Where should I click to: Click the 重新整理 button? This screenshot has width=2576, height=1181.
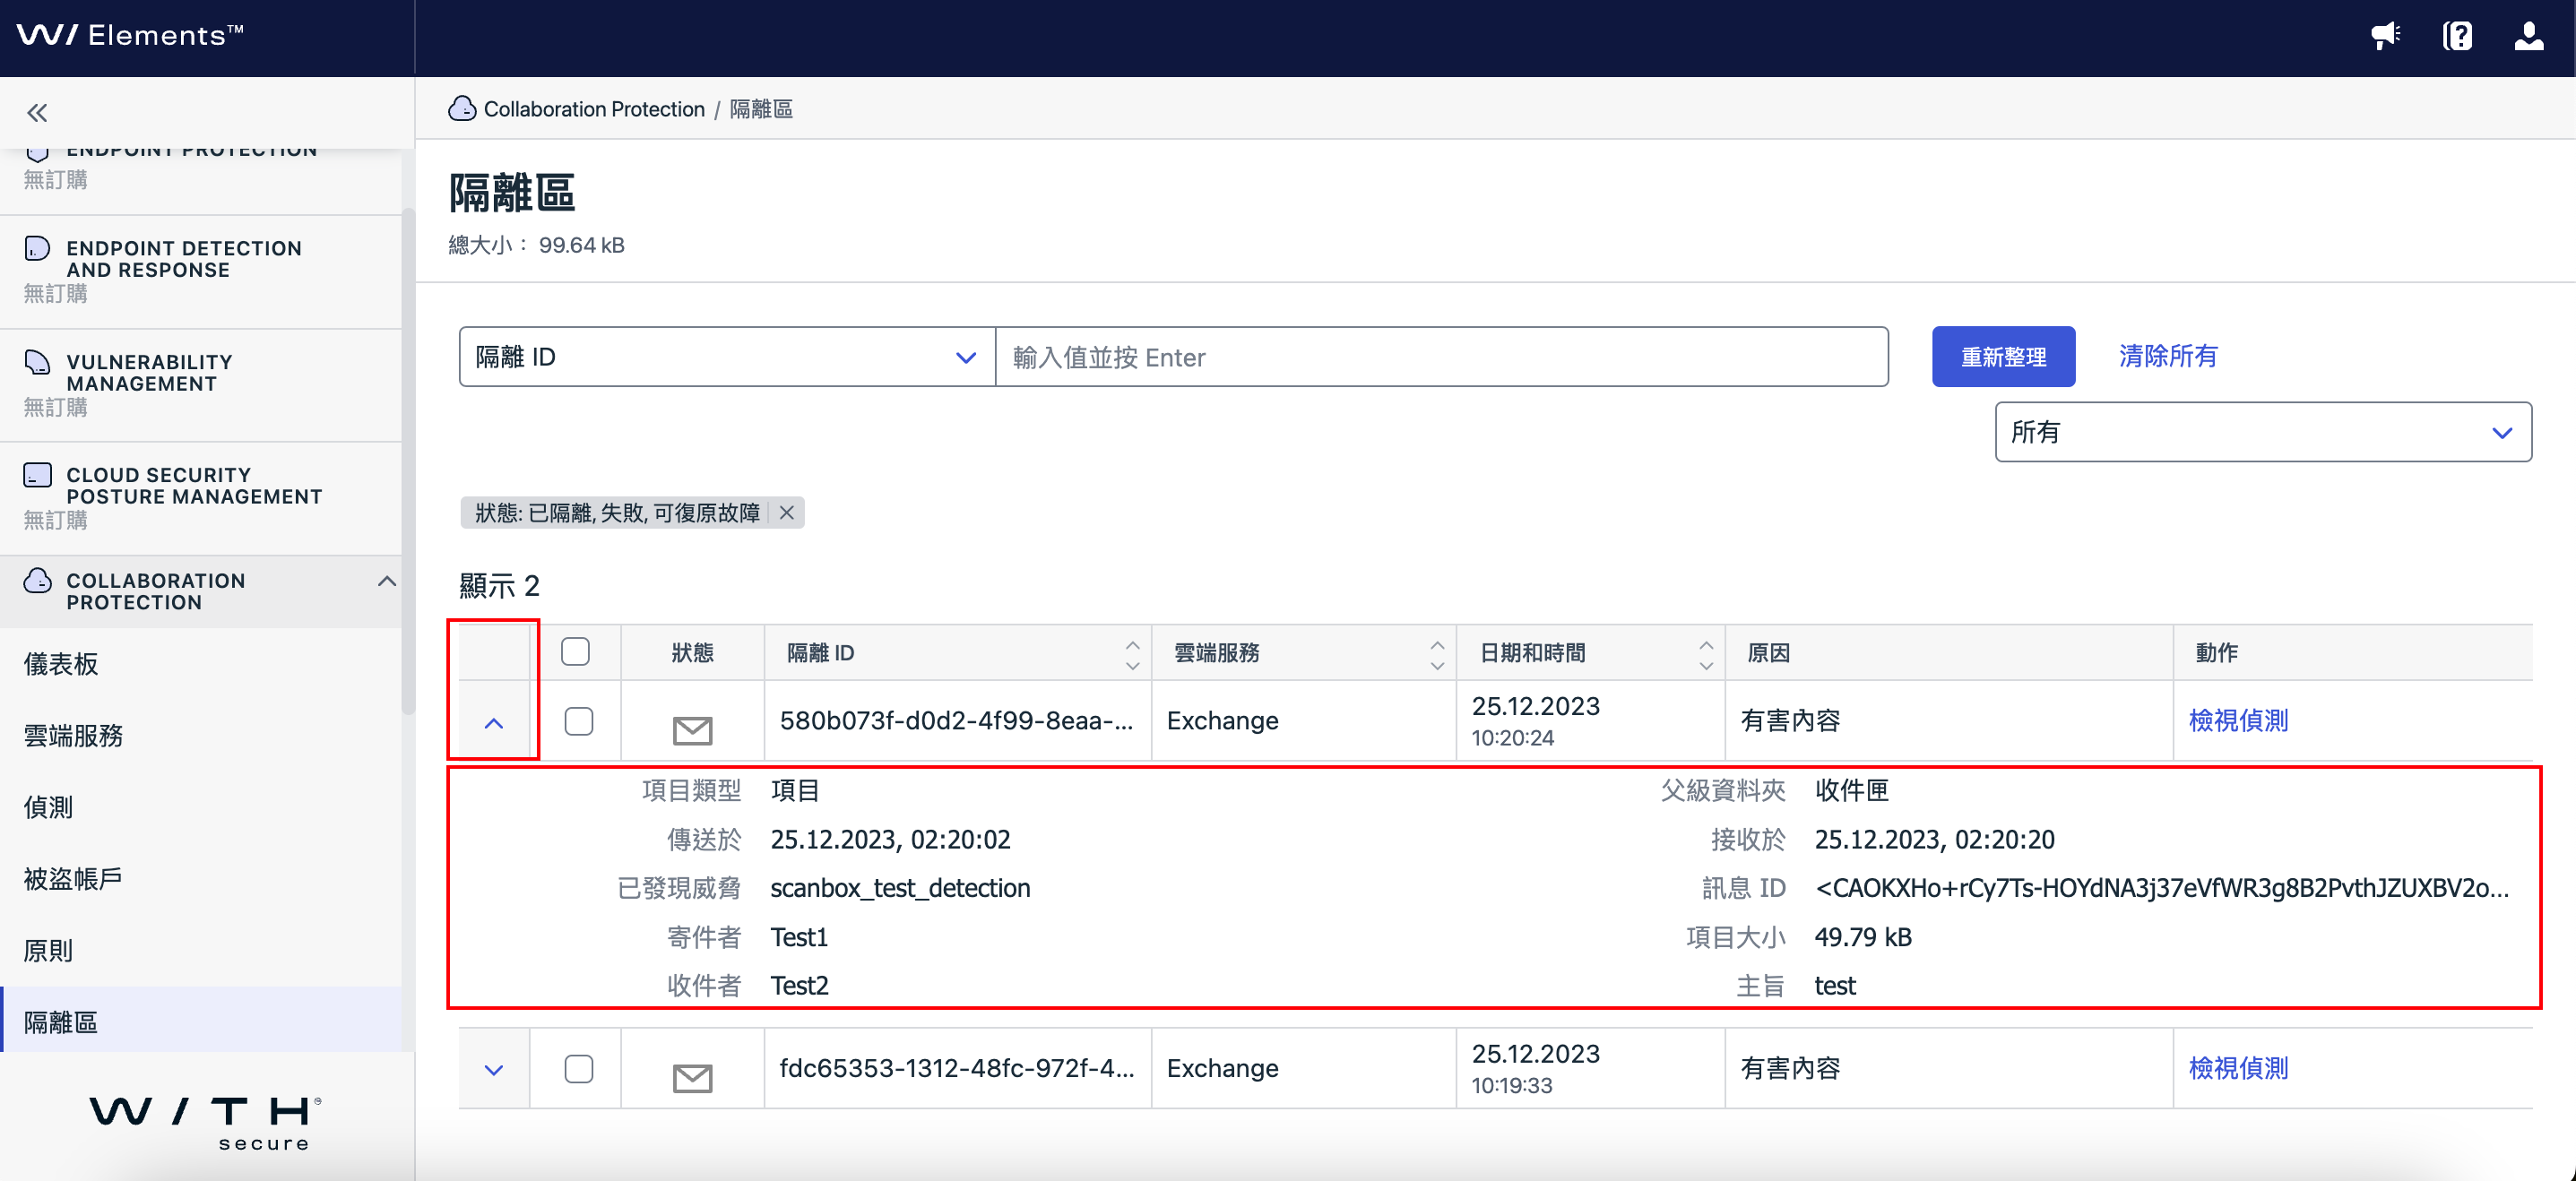2003,357
